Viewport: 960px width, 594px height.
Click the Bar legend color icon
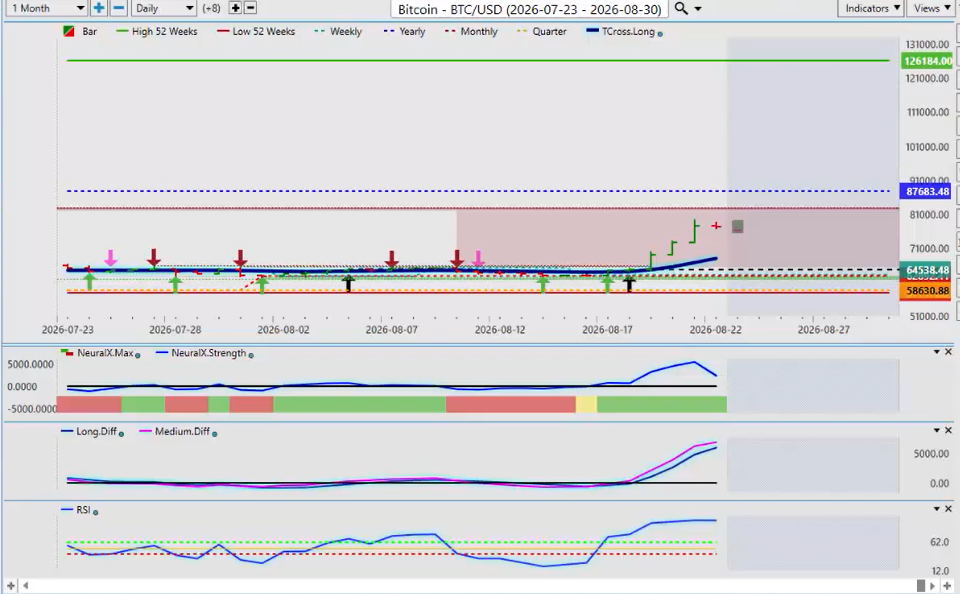69,31
